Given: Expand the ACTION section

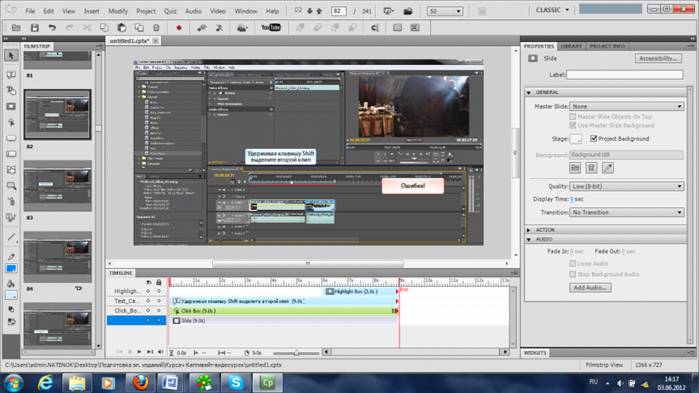Looking at the screenshot, I should [529, 230].
